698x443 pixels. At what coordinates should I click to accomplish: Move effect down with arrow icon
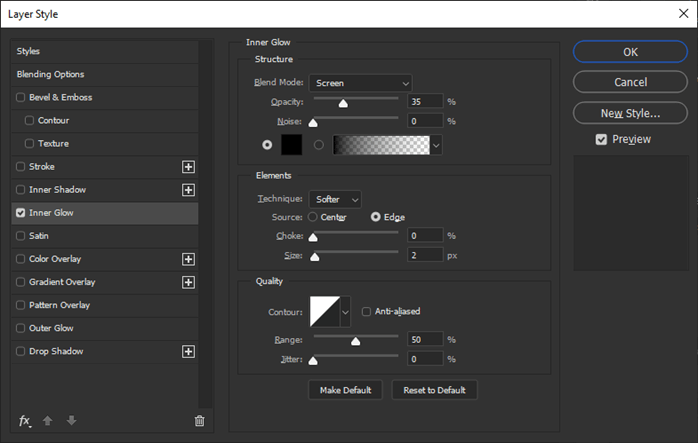pos(71,420)
